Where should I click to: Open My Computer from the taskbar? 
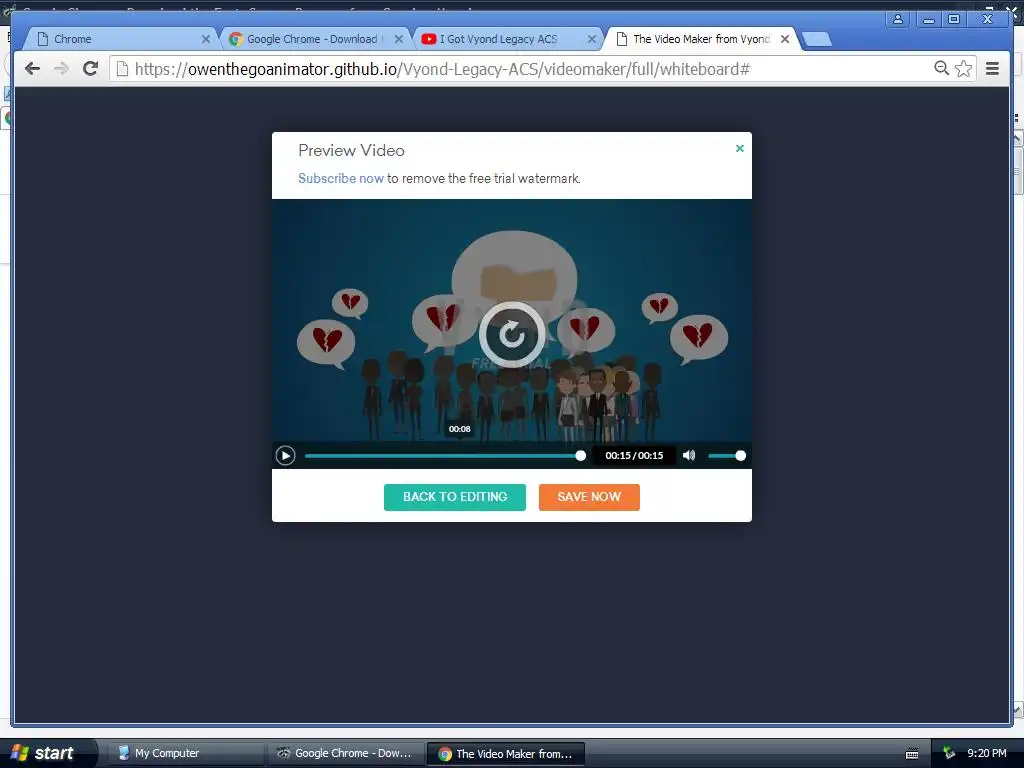tap(184, 753)
